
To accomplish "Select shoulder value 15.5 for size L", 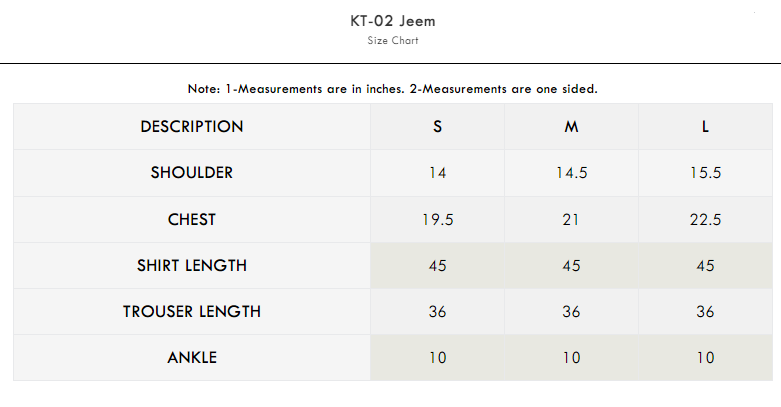I will pyautogui.click(x=705, y=173).
